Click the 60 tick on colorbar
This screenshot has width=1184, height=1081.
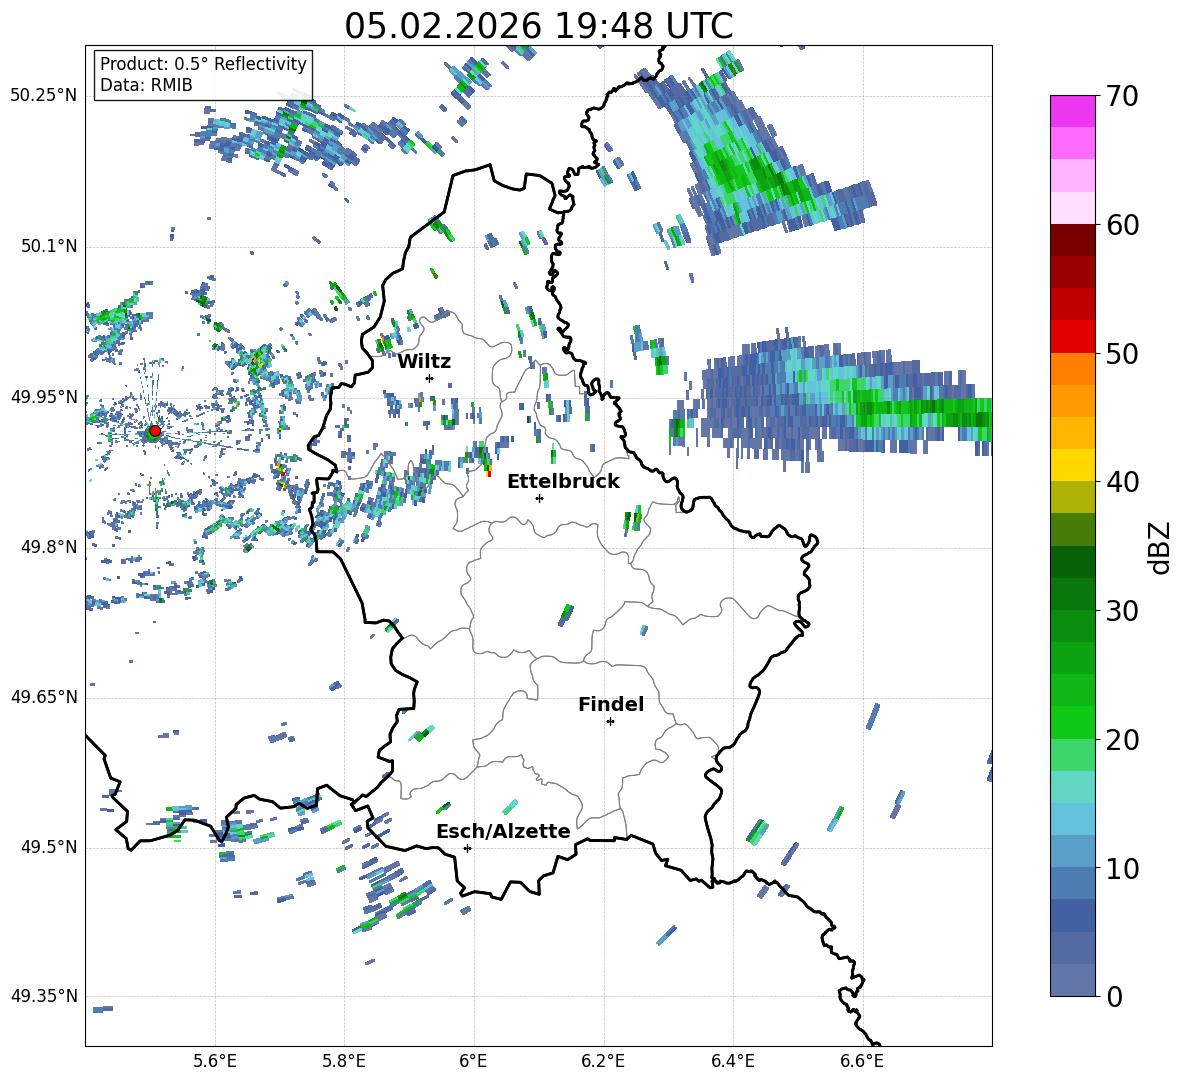click(1122, 225)
